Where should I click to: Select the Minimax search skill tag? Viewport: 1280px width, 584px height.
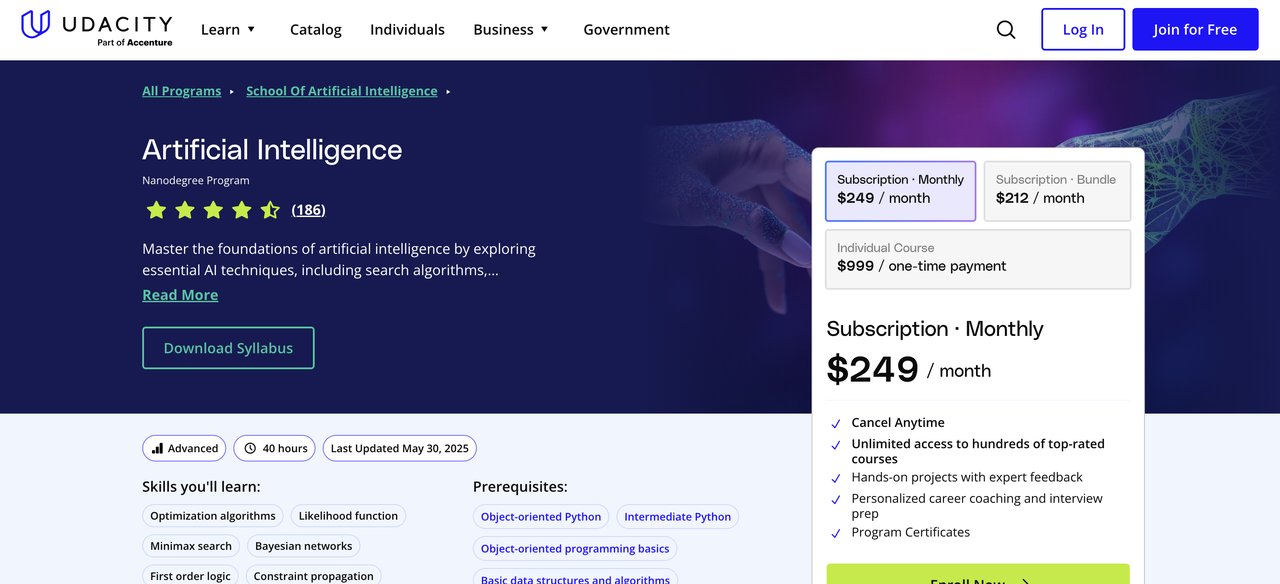[191, 546]
